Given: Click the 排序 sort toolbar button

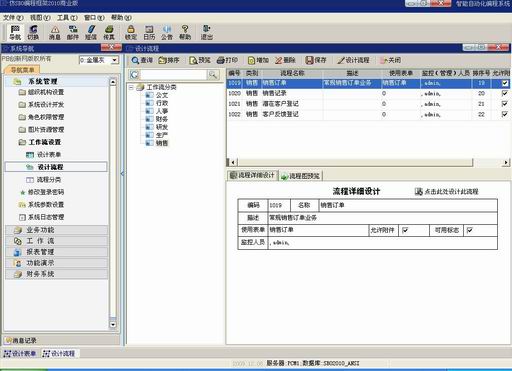Looking at the screenshot, I should click(x=169, y=60).
